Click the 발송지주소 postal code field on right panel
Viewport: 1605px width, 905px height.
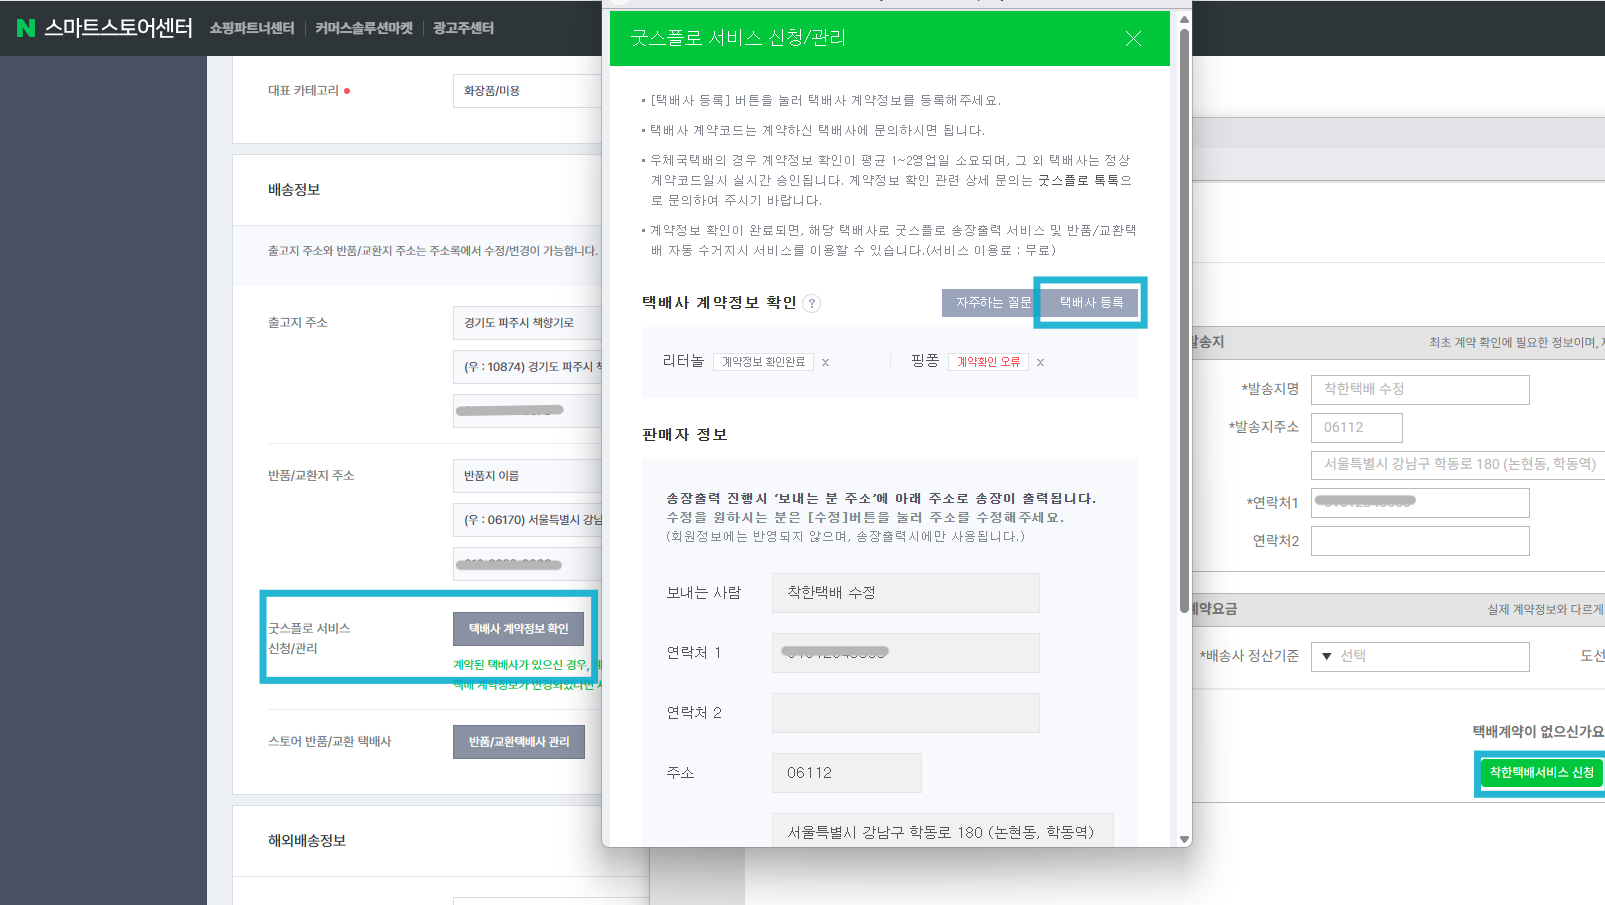coord(1356,427)
